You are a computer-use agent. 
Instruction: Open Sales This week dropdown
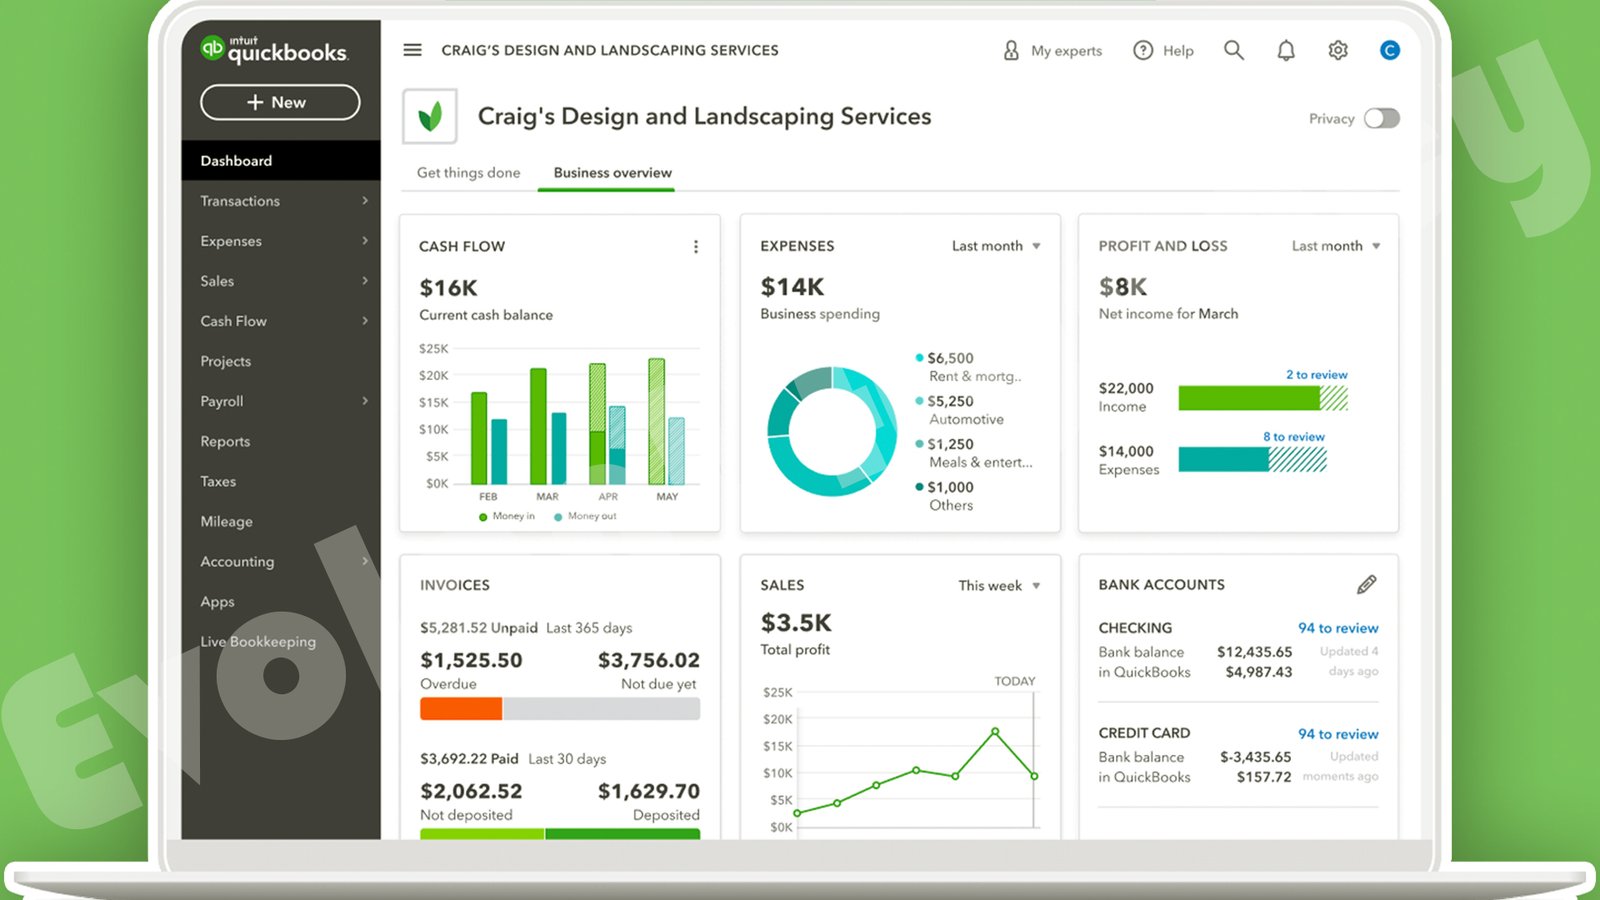(x=999, y=586)
